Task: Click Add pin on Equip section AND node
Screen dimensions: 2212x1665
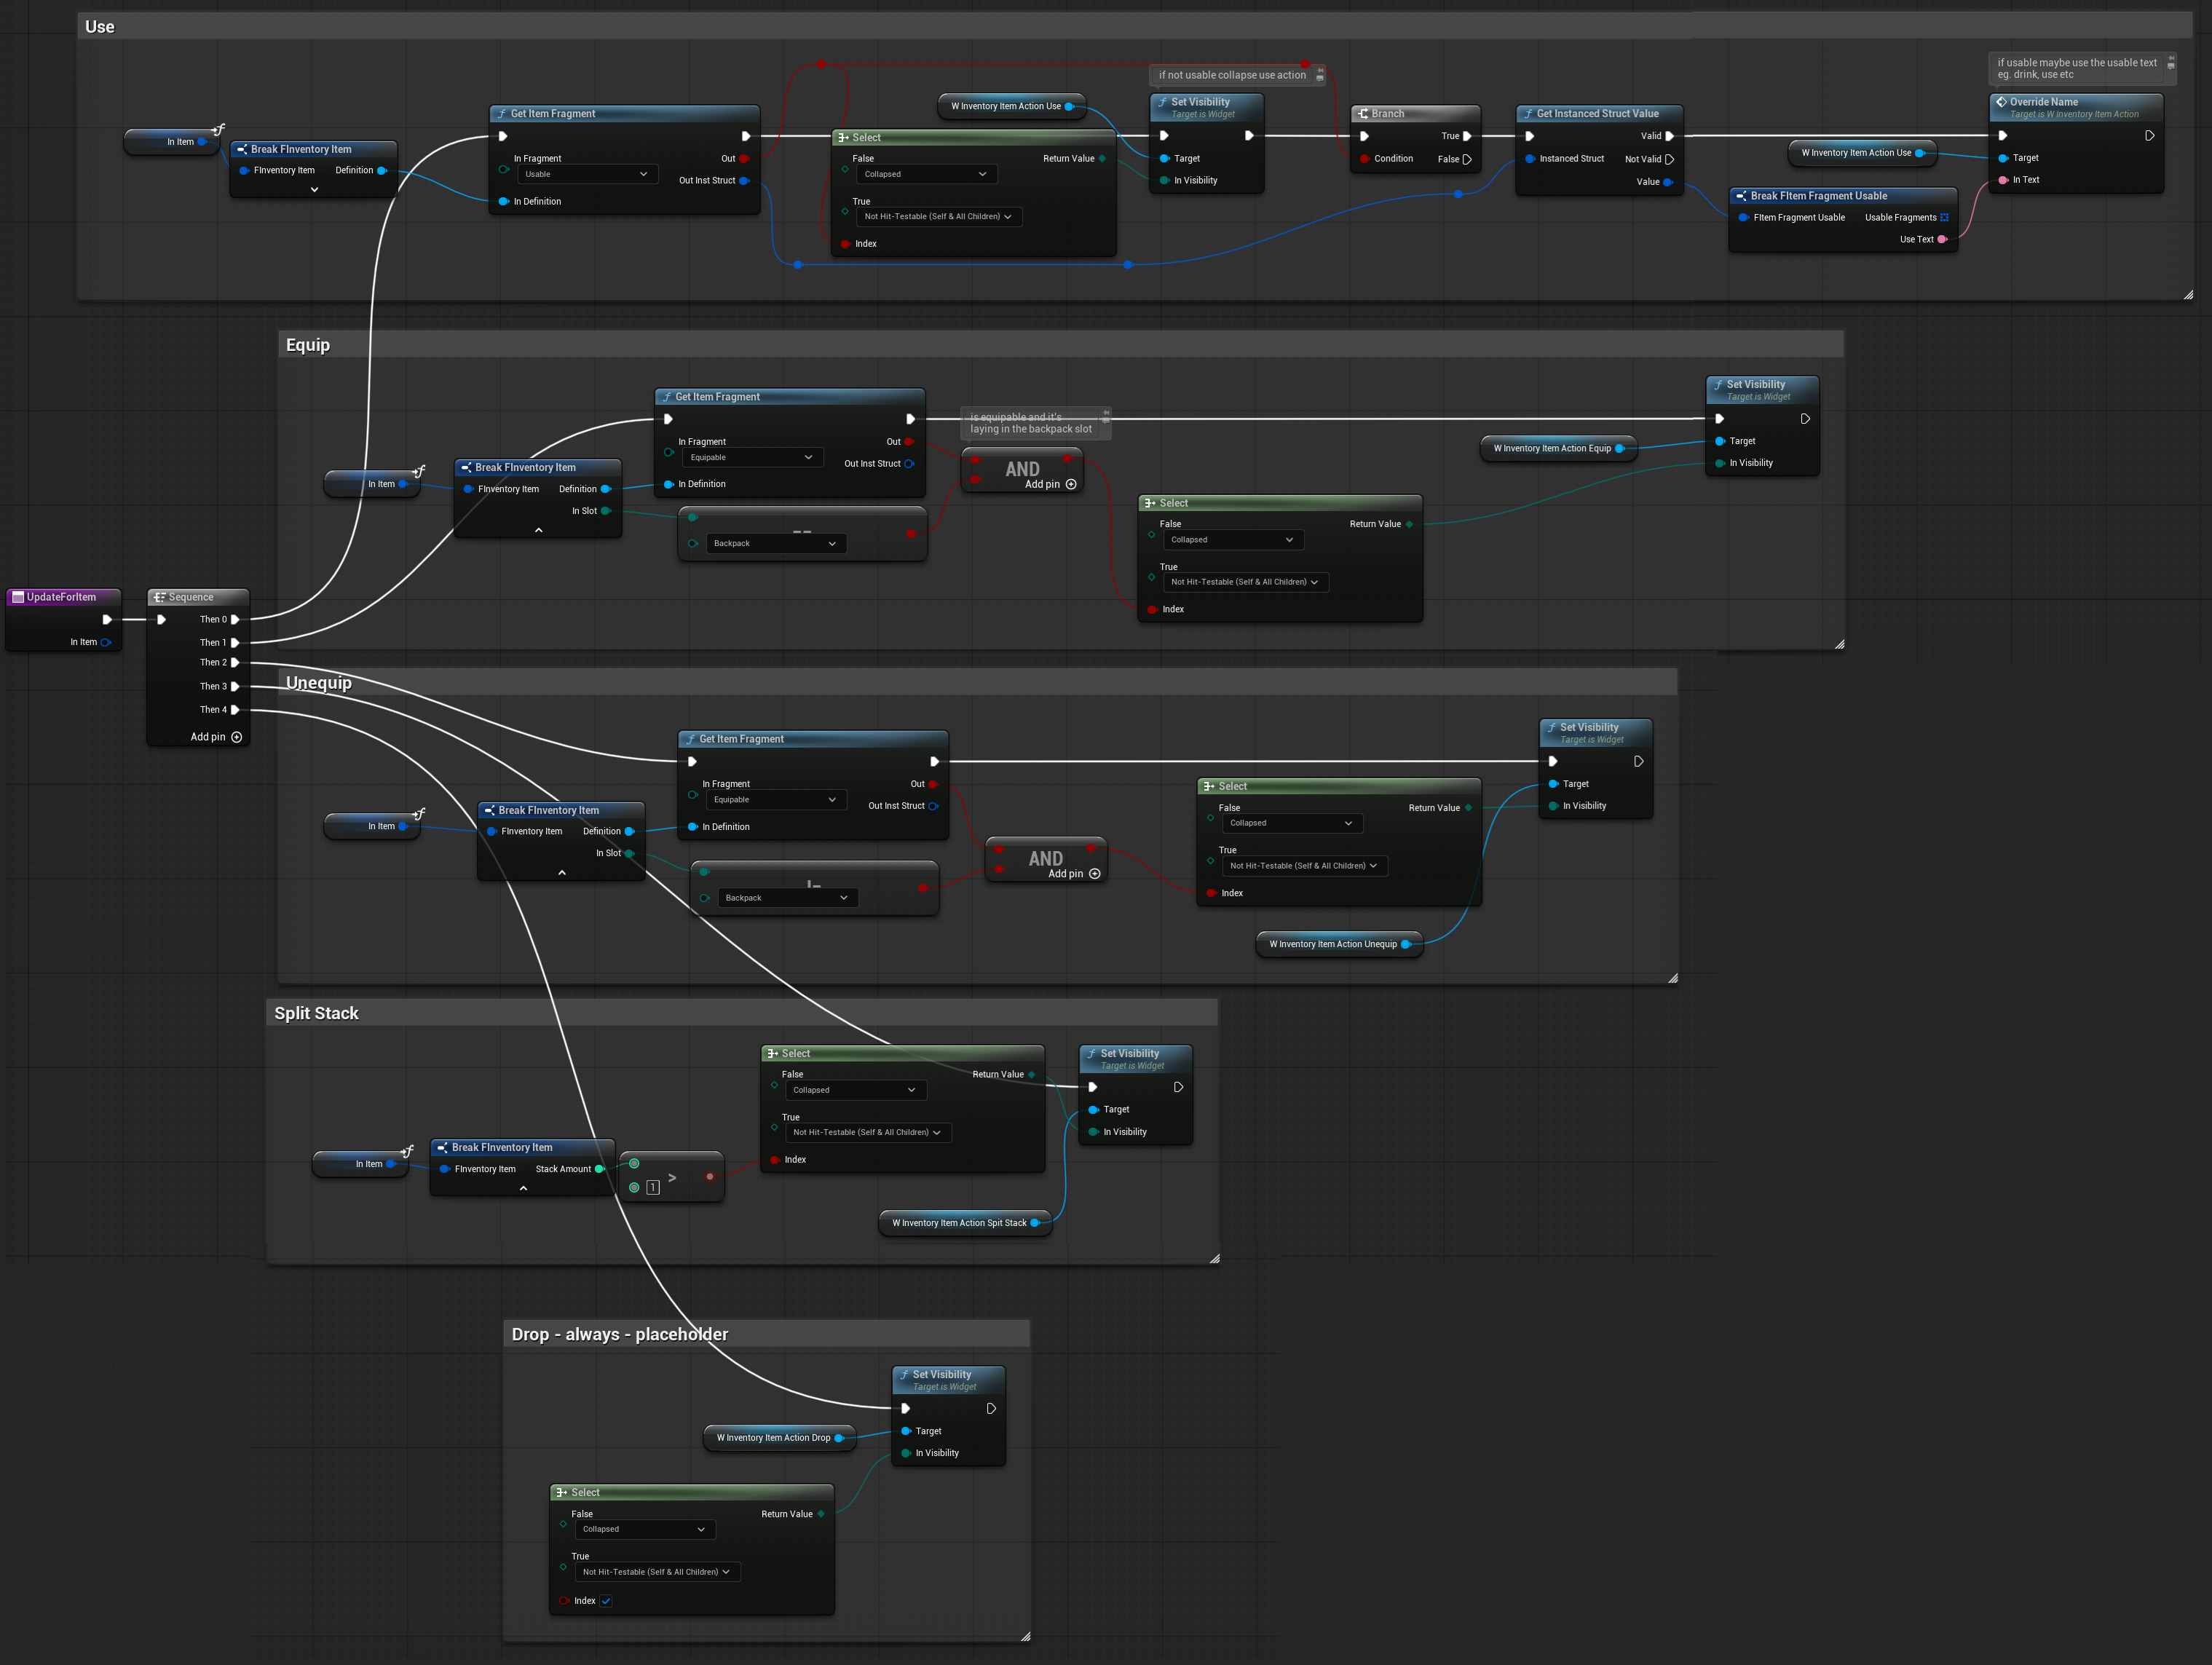Action: click(x=1071, y=484)
